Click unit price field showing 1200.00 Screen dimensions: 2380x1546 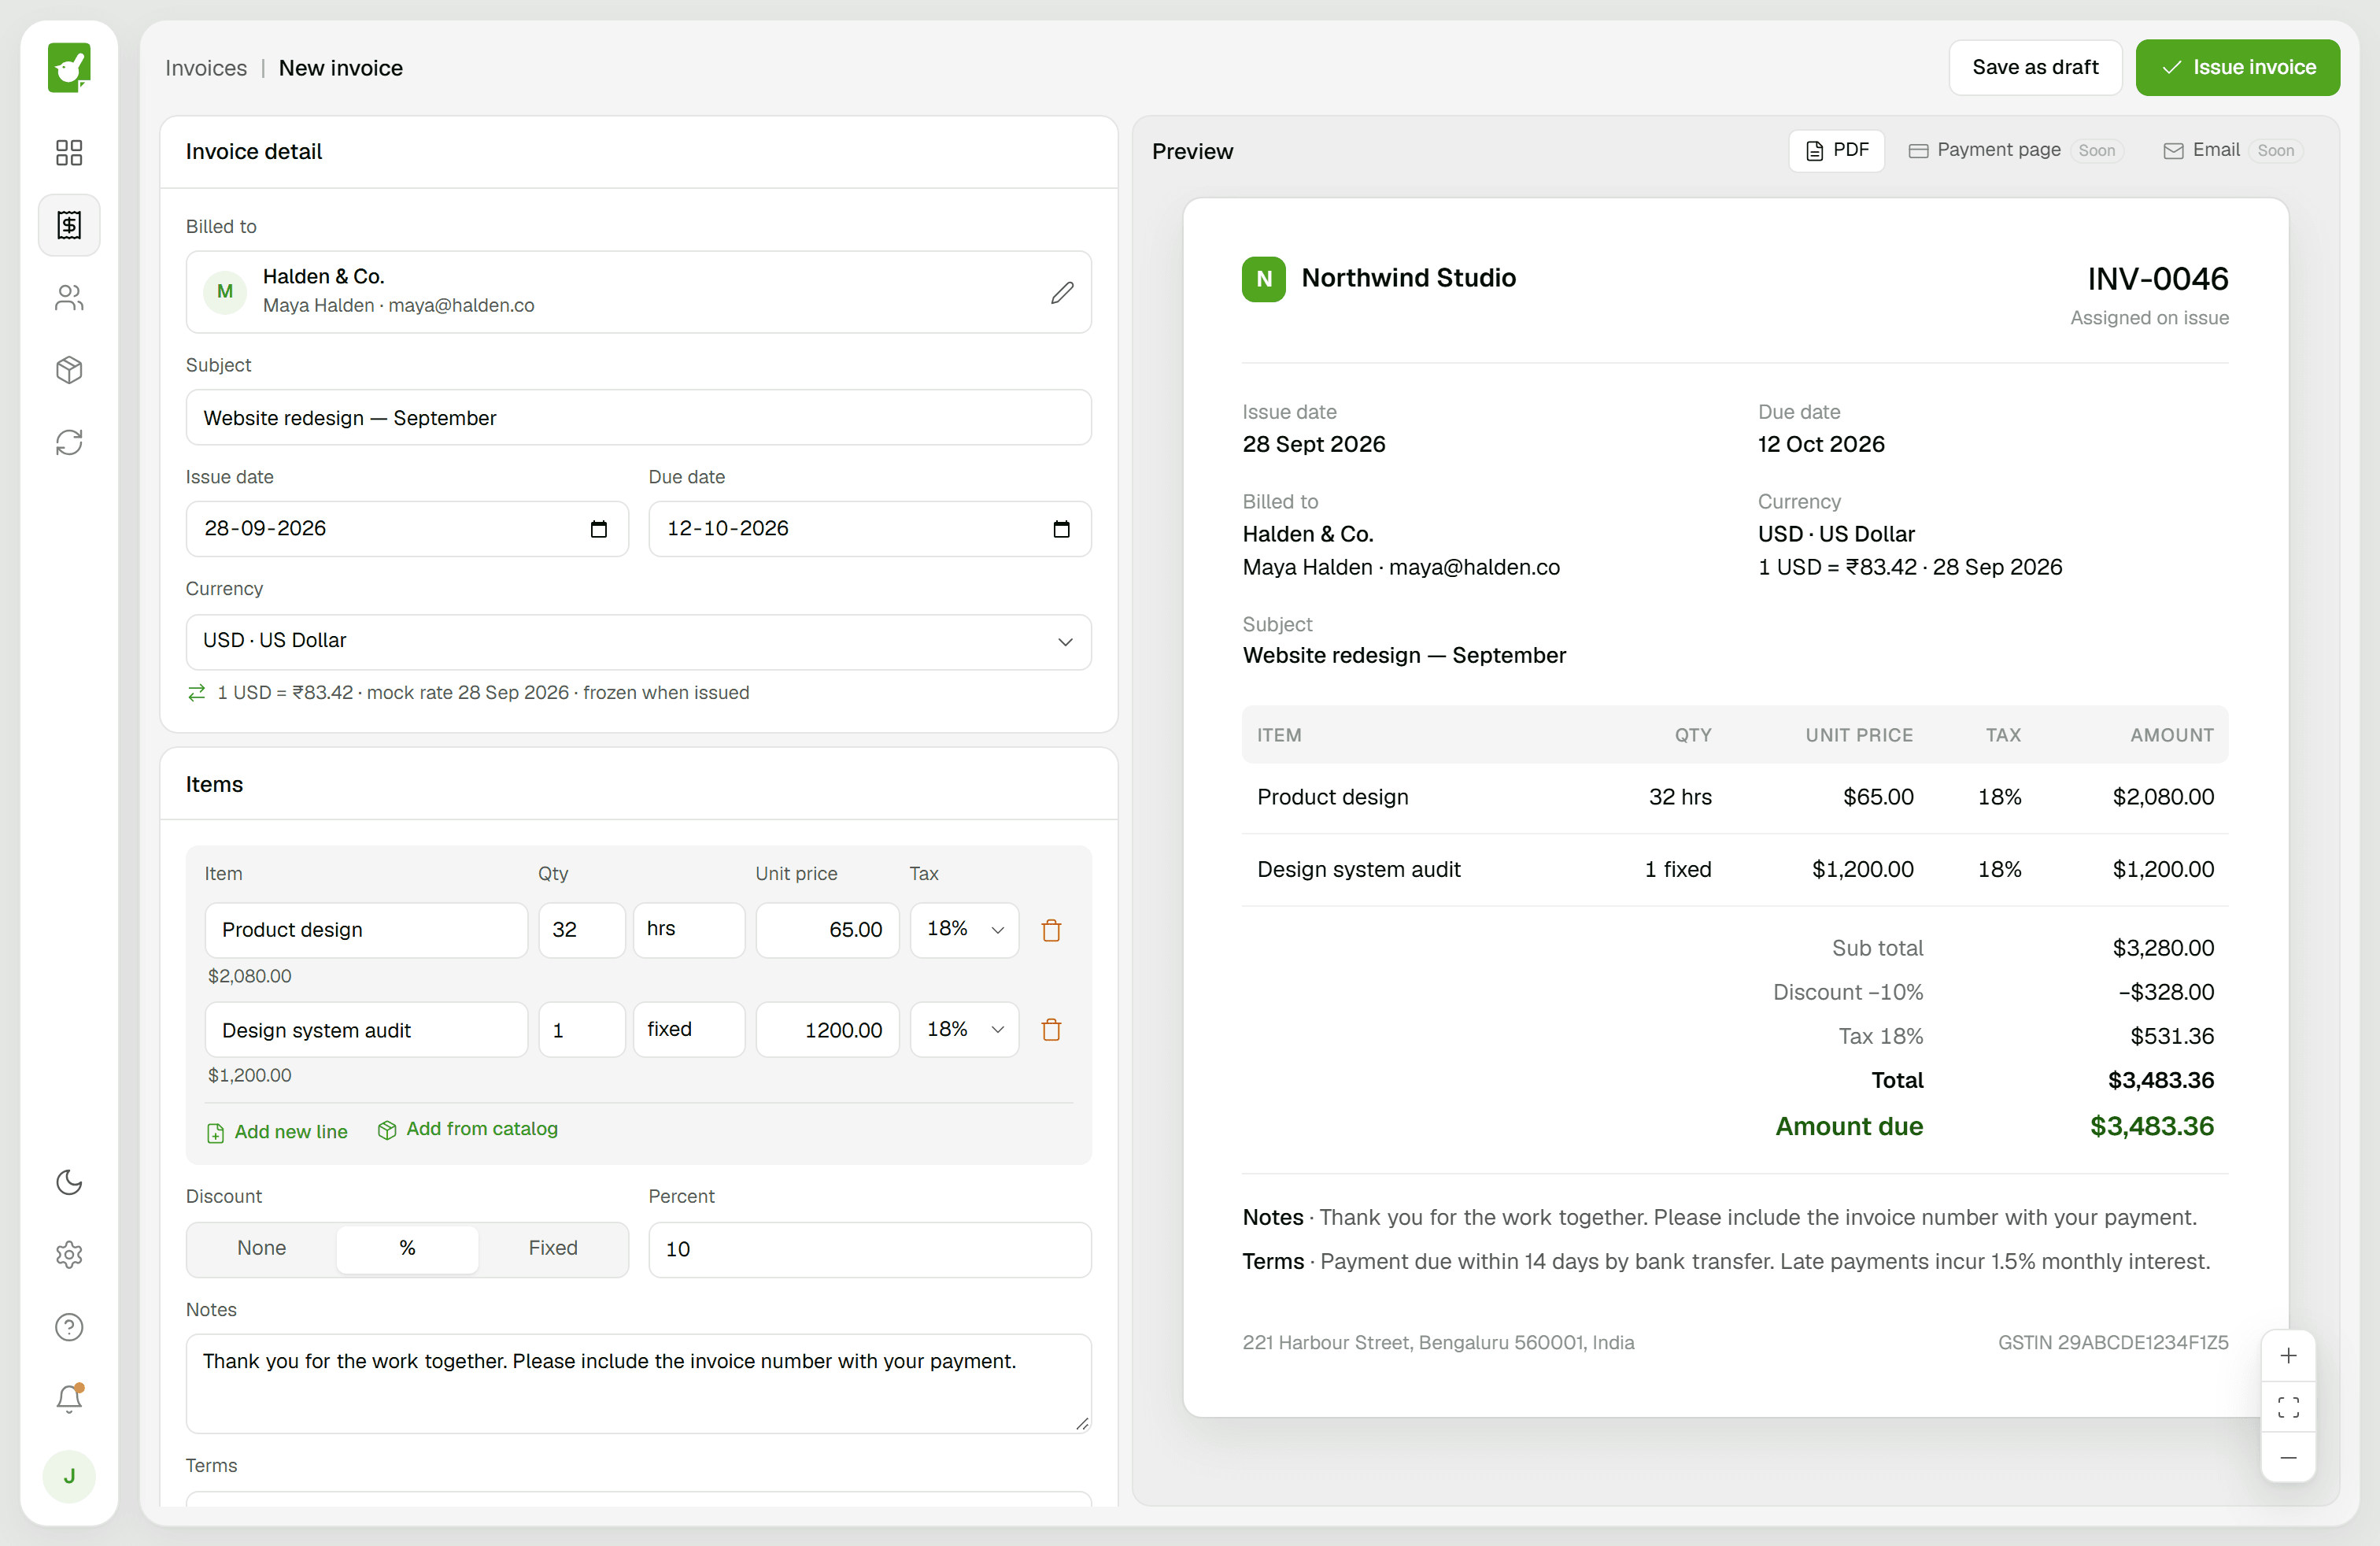pyautogui.click(x=827, y=1029)
